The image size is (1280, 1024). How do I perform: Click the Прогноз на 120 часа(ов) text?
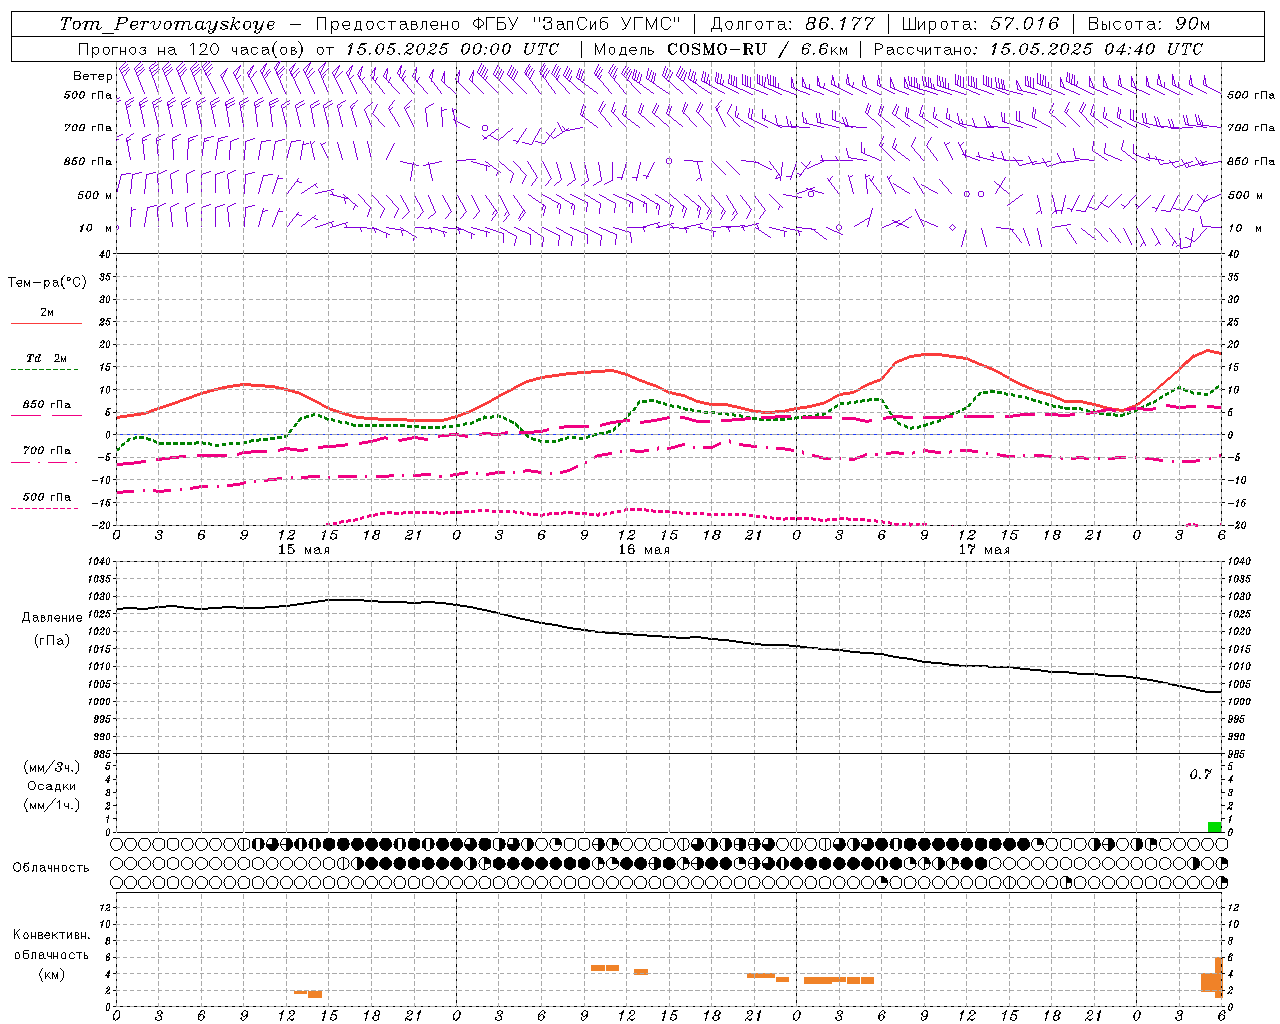192,49
